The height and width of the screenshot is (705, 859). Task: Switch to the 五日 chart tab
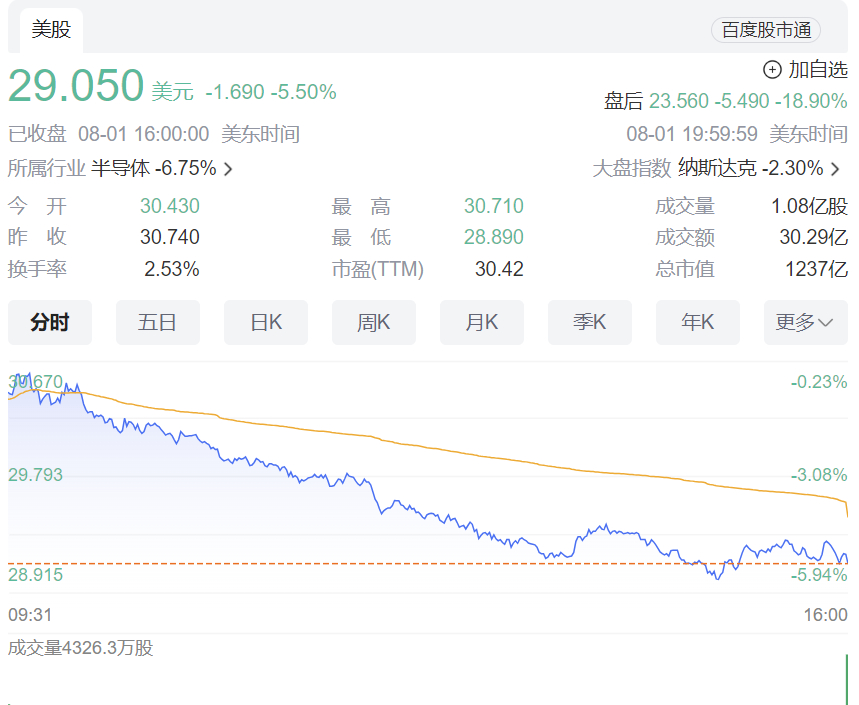click(158, 322)
